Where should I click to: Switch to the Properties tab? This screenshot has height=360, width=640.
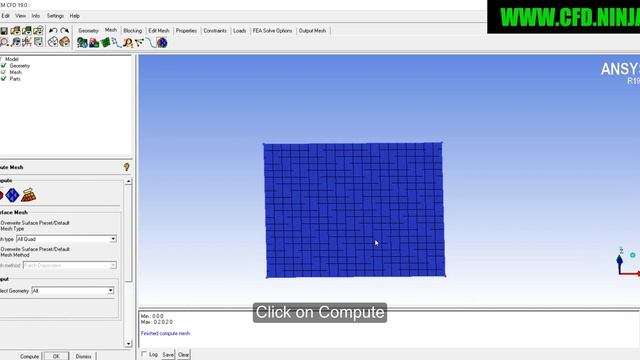186,31
